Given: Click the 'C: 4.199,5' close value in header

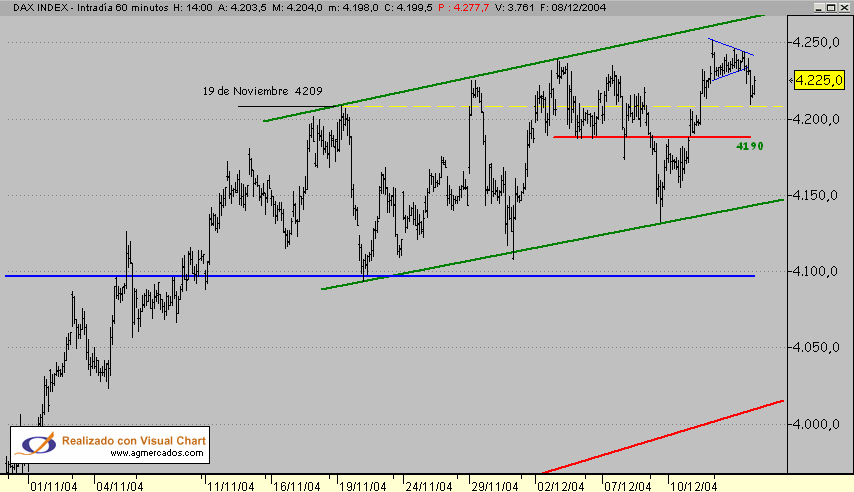Looking at the screenshot, I should coord(408,8).
